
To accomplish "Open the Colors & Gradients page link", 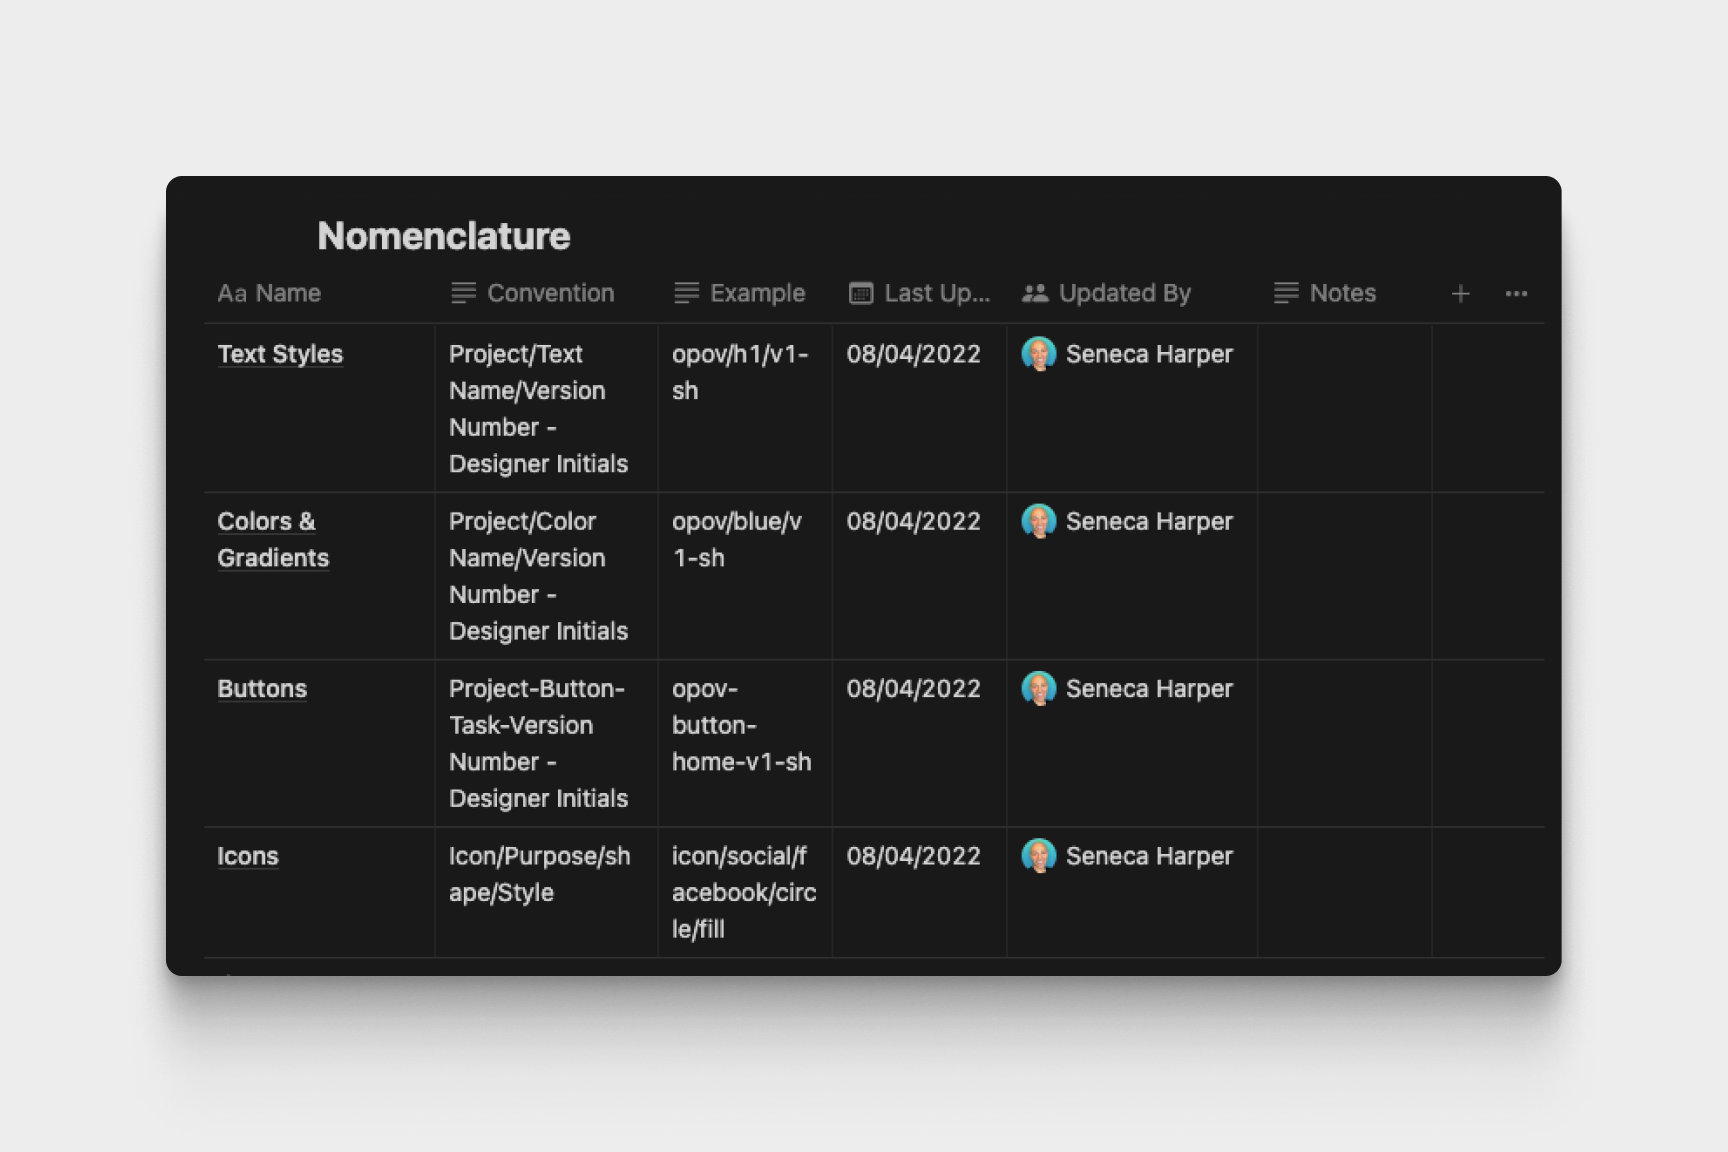I will click(x=272, y=540).
